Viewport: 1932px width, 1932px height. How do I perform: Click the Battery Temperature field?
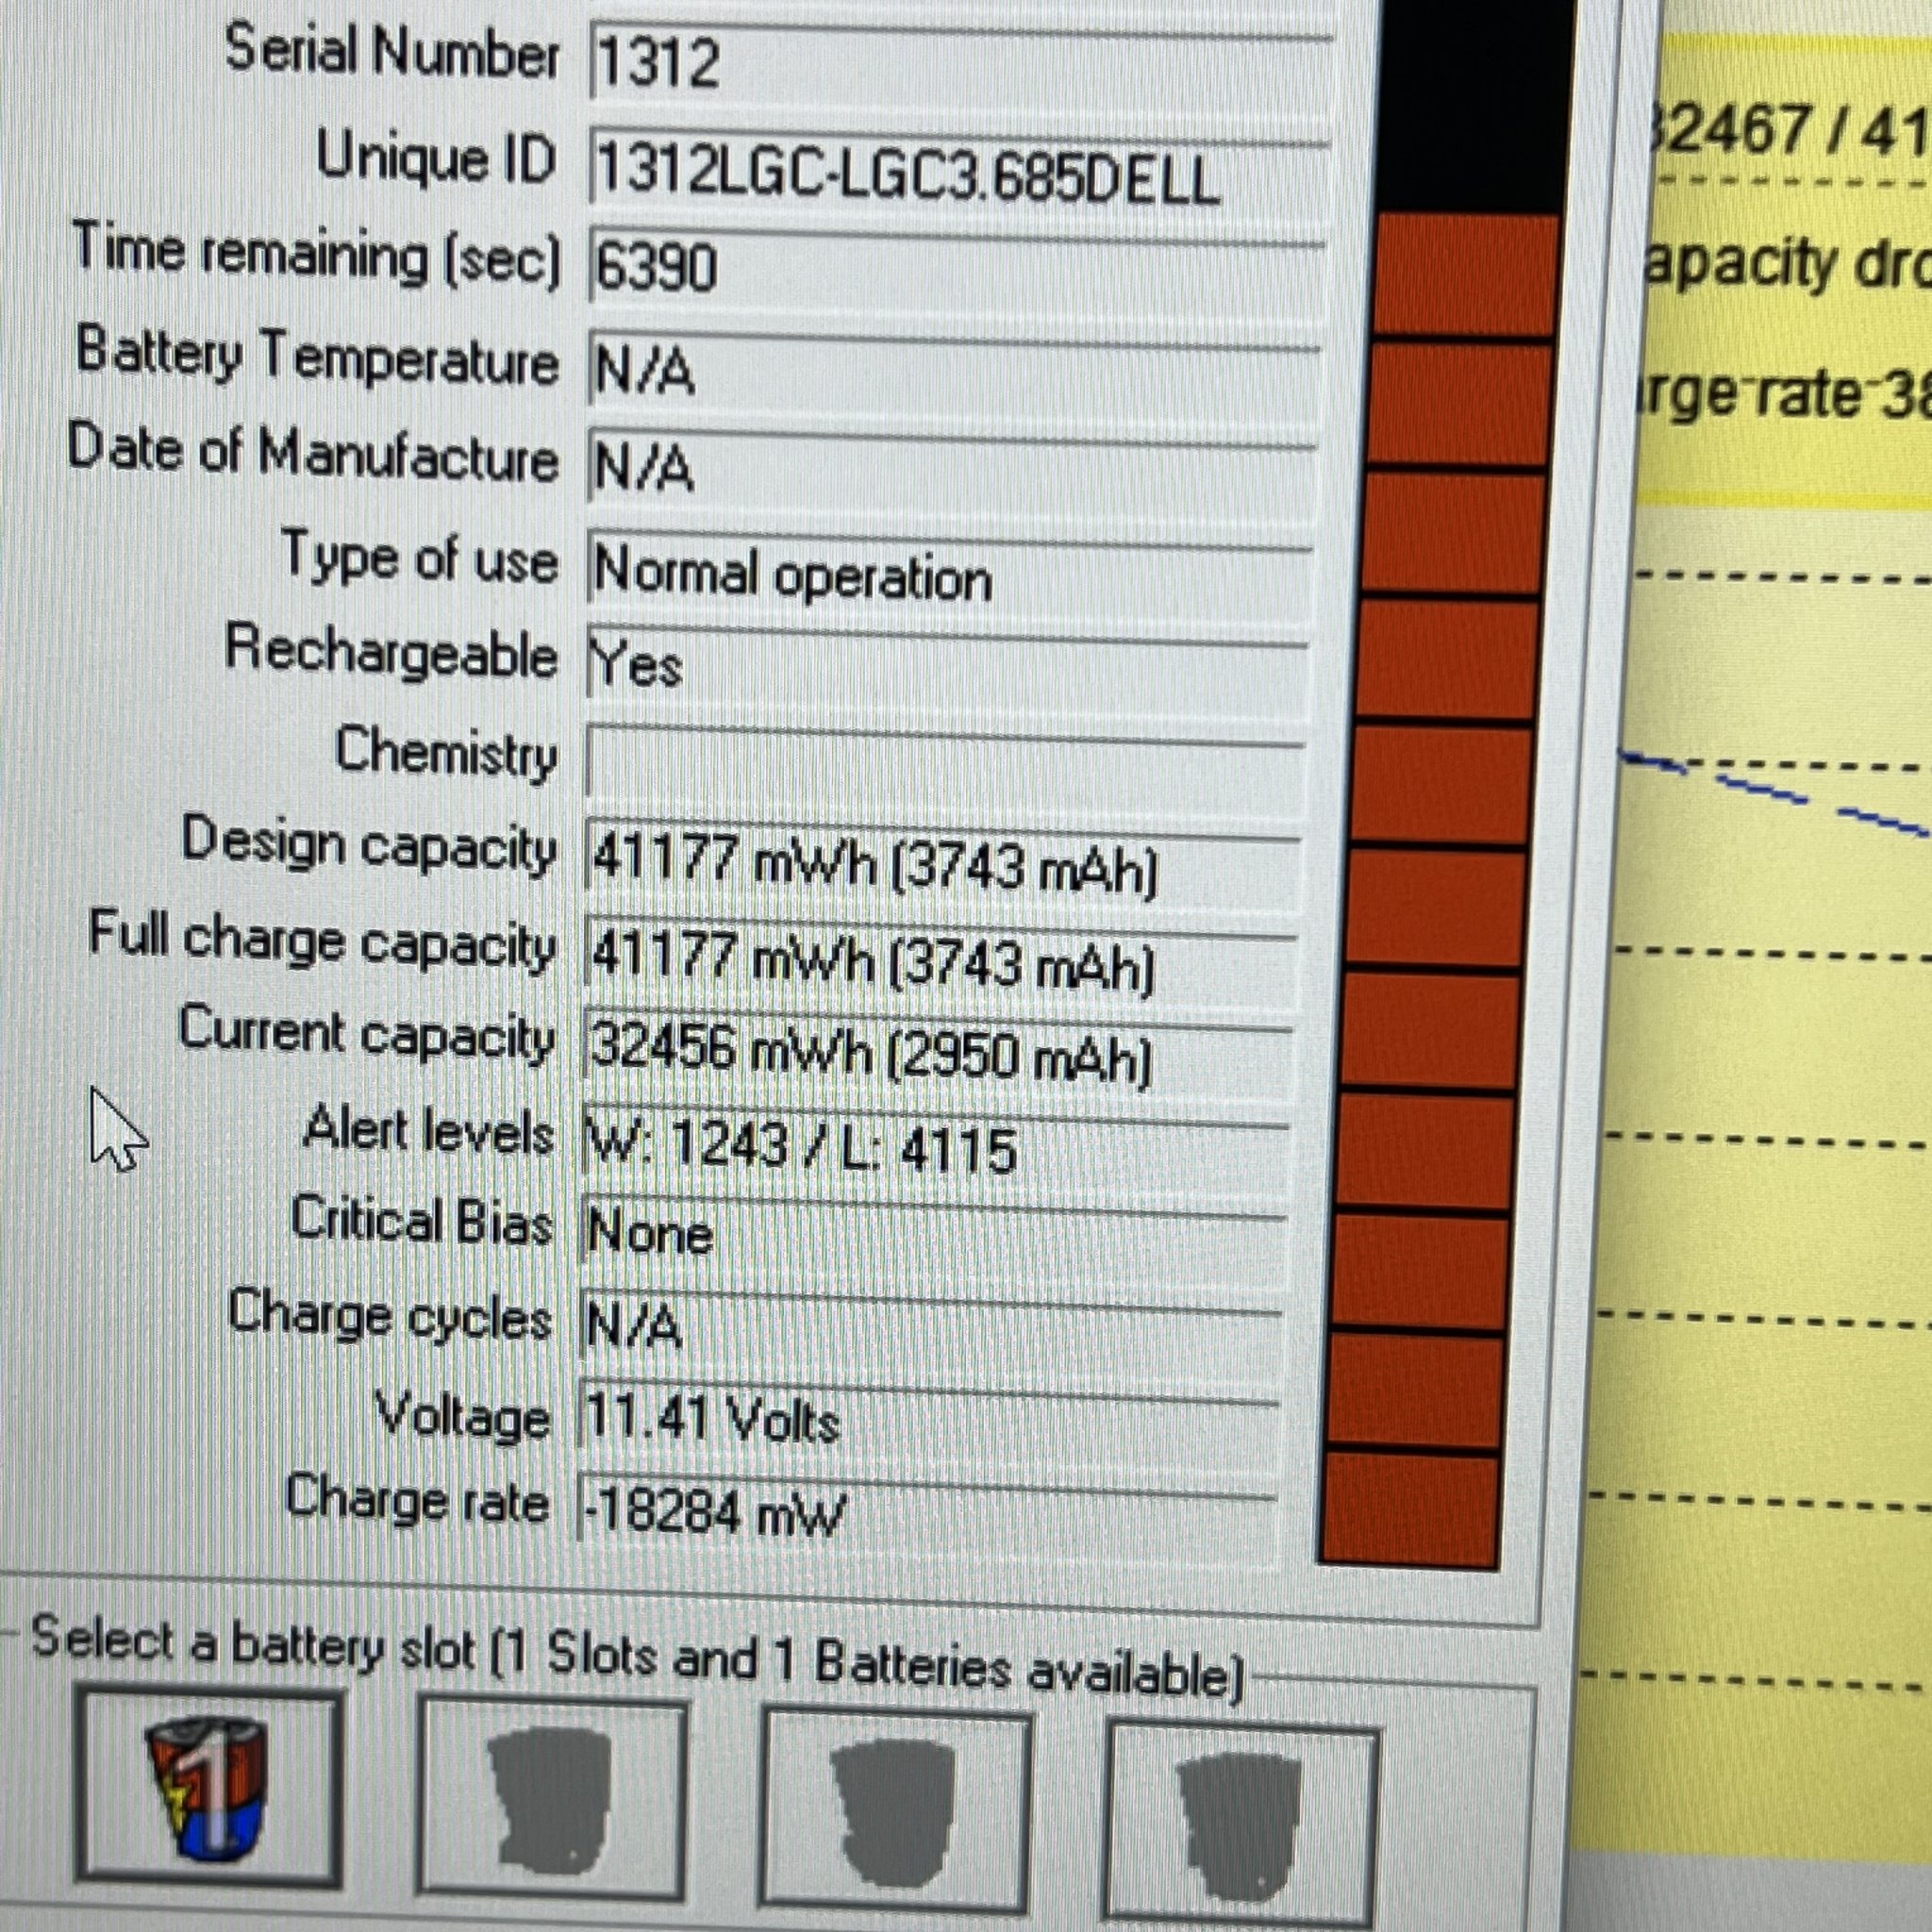coord(952,370)
